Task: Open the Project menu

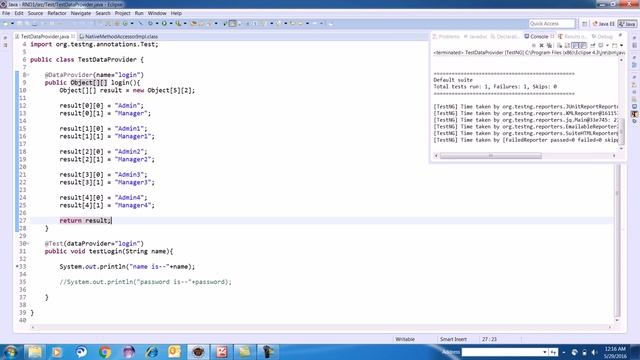Action: (122, 13)
